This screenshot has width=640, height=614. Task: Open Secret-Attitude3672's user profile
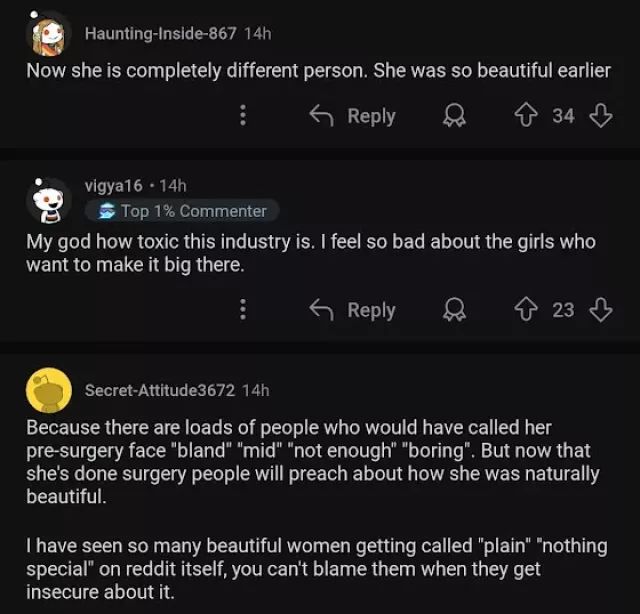tap(160, 389)
